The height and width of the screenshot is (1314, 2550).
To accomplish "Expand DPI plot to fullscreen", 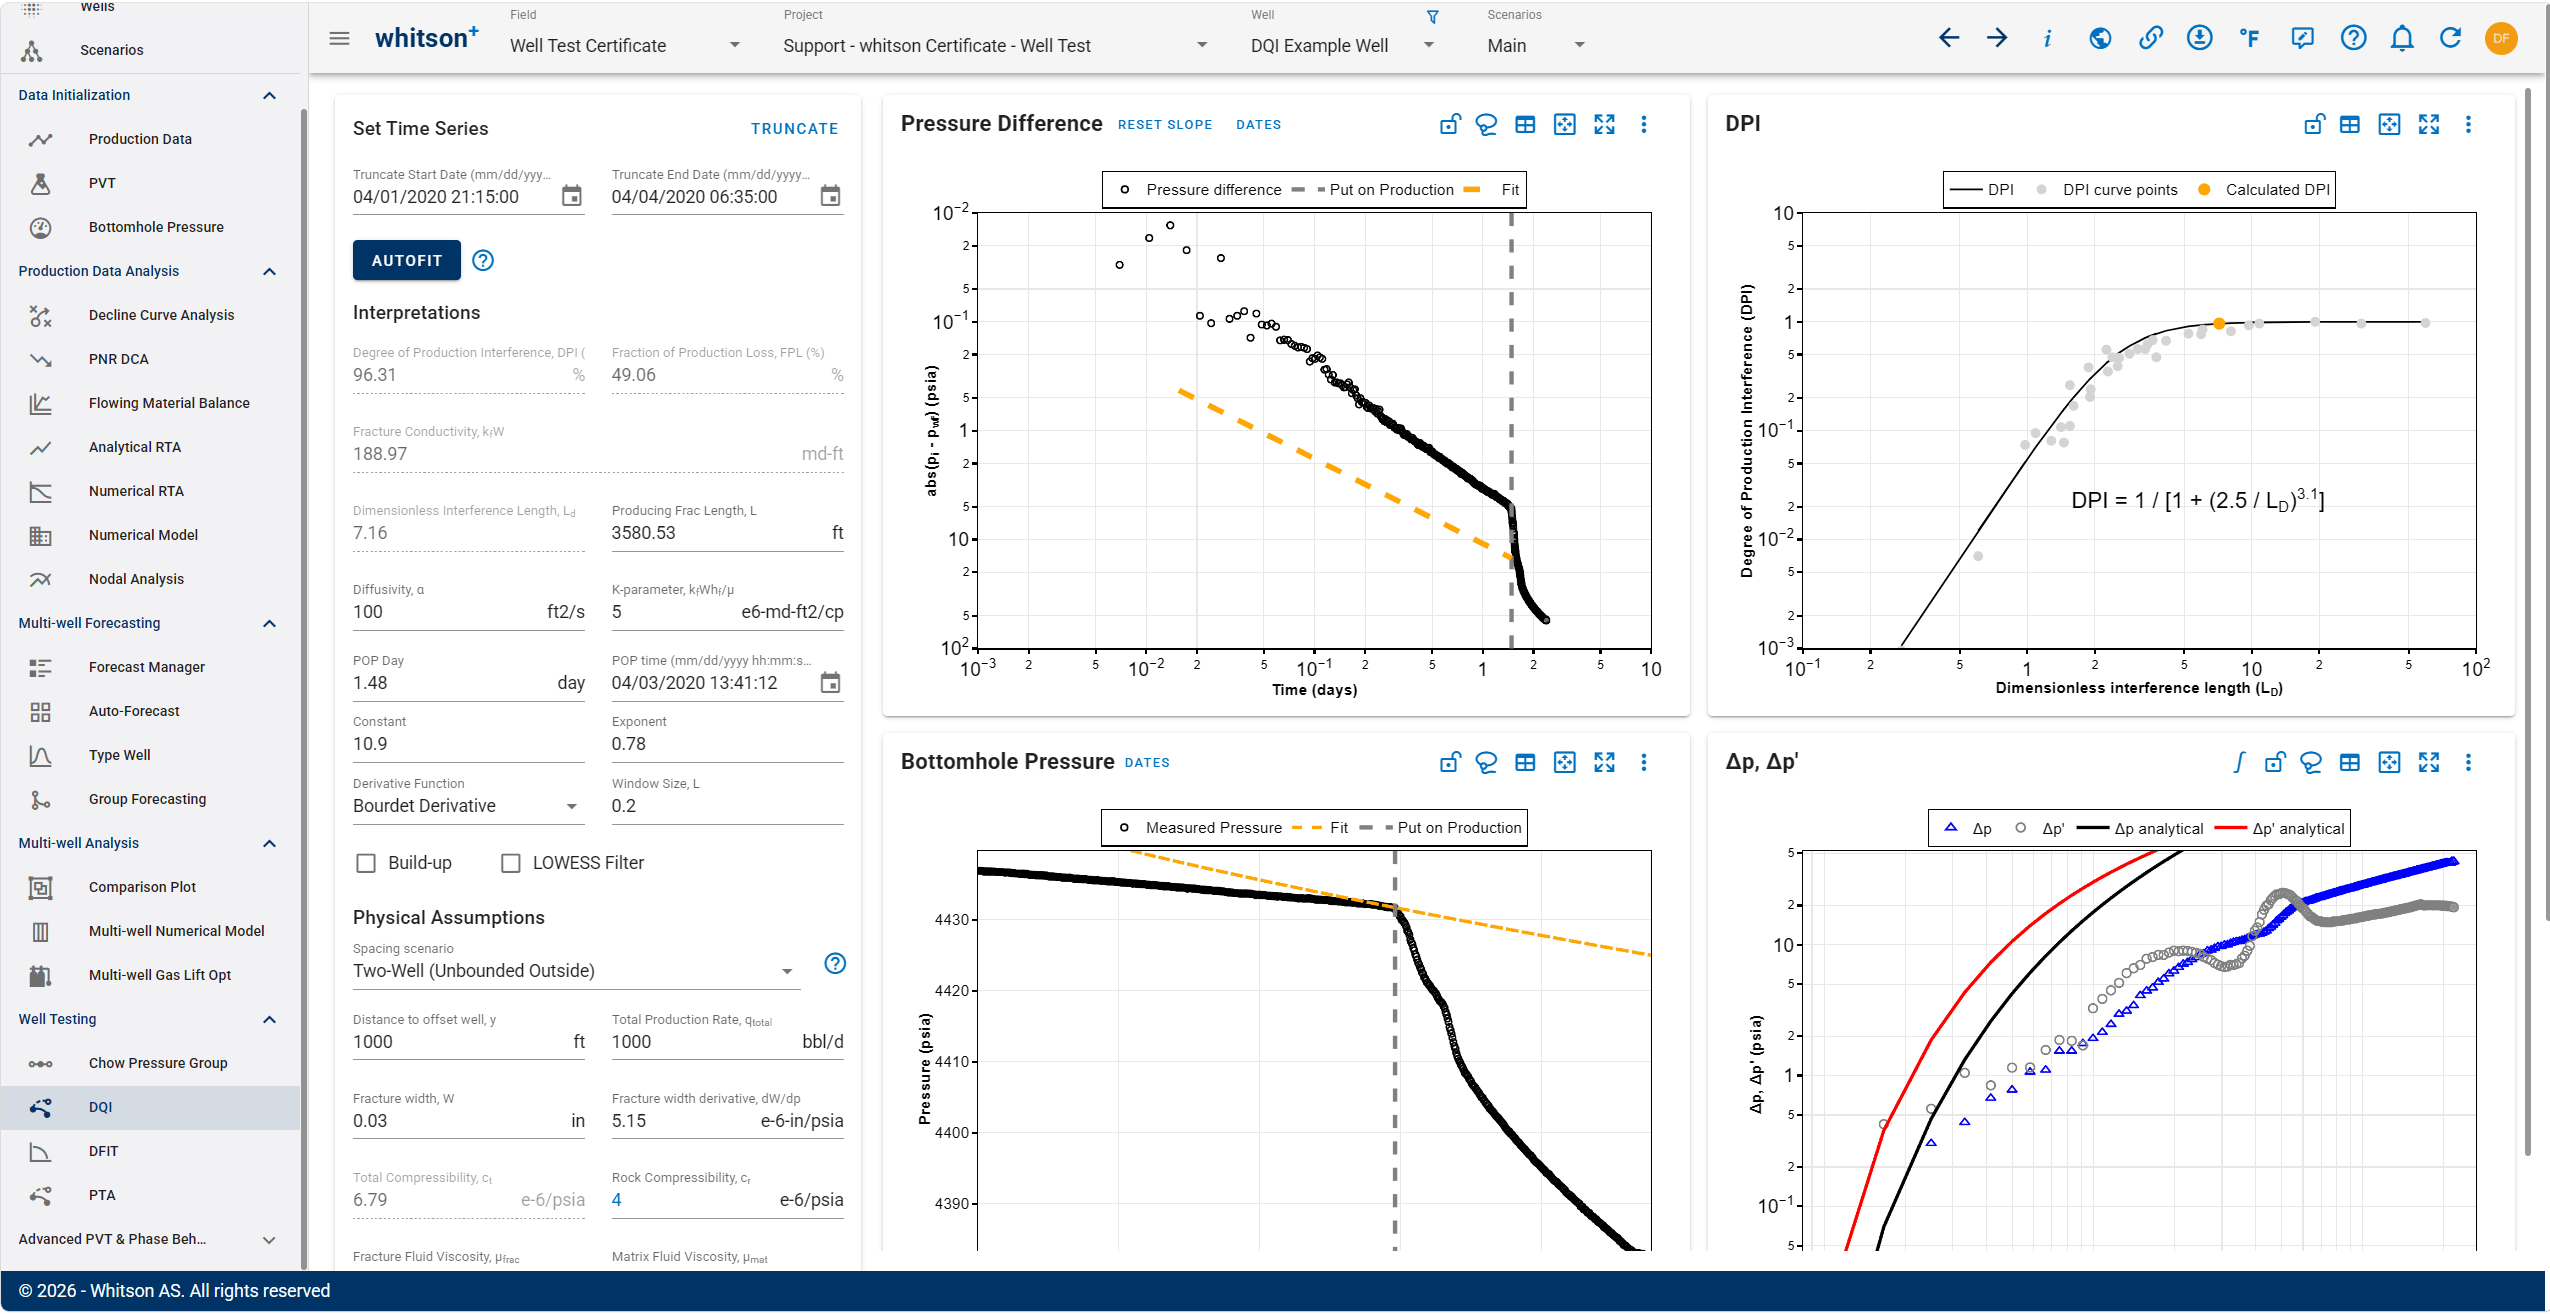I will point(2429,125).
